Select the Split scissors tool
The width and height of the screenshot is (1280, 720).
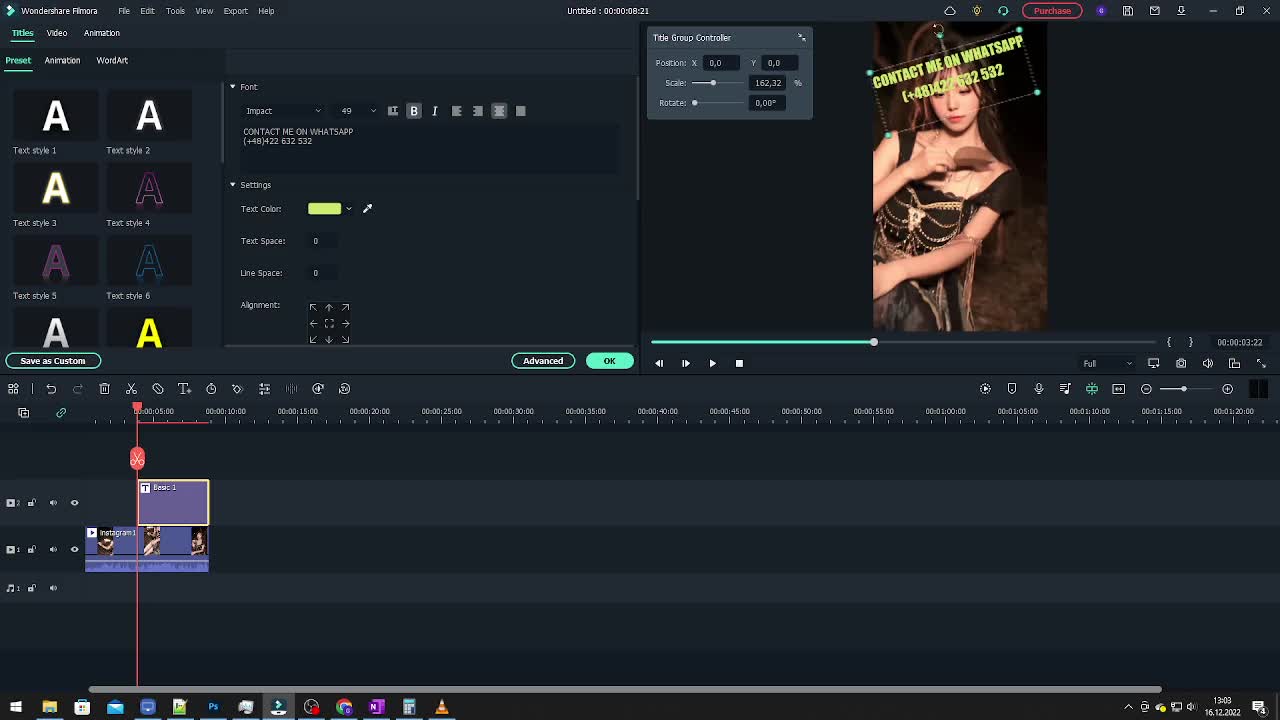131,388
